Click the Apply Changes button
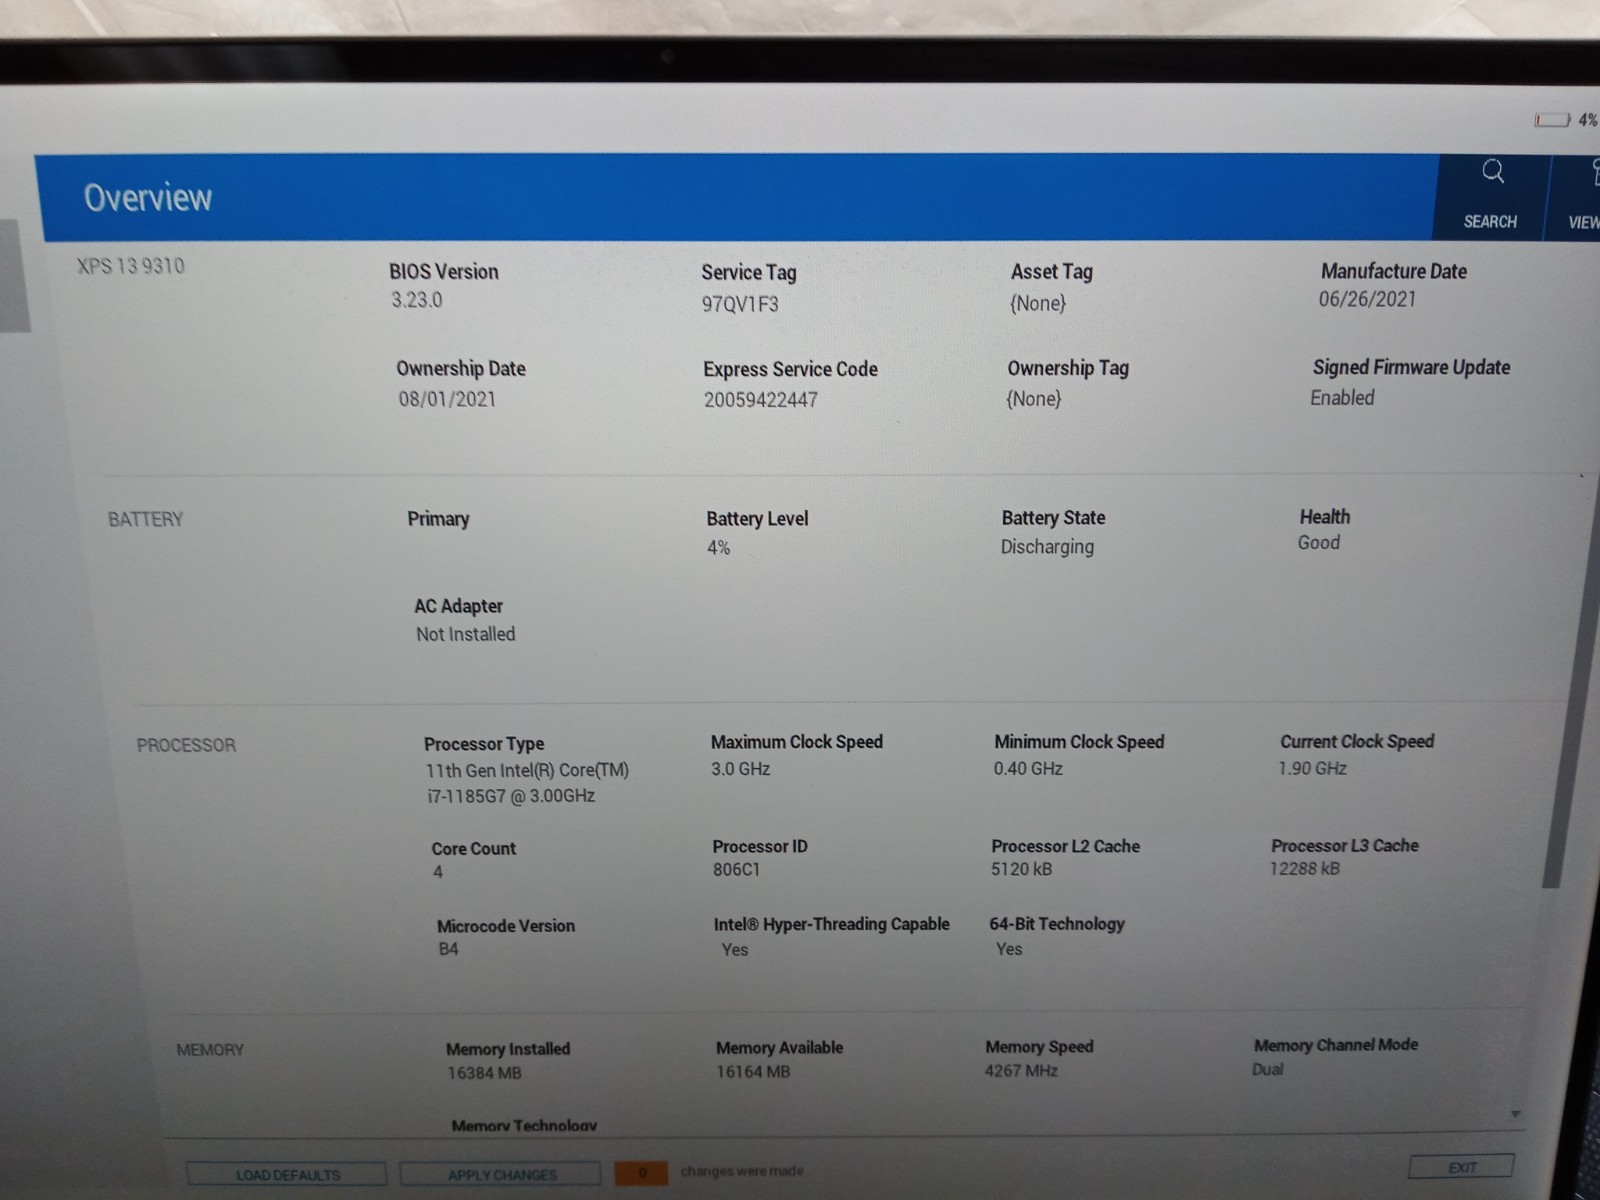The width and height of the screenshot is (1600, 1200). [501, 1174]
